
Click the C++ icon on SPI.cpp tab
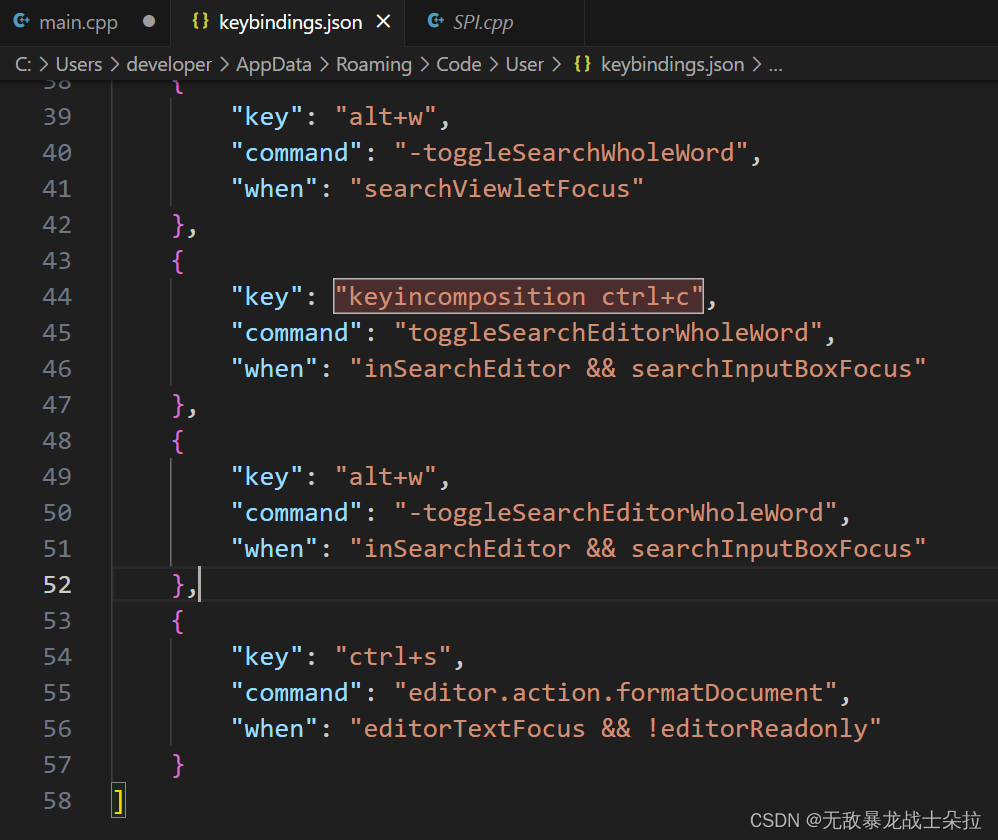coord(435,21)
